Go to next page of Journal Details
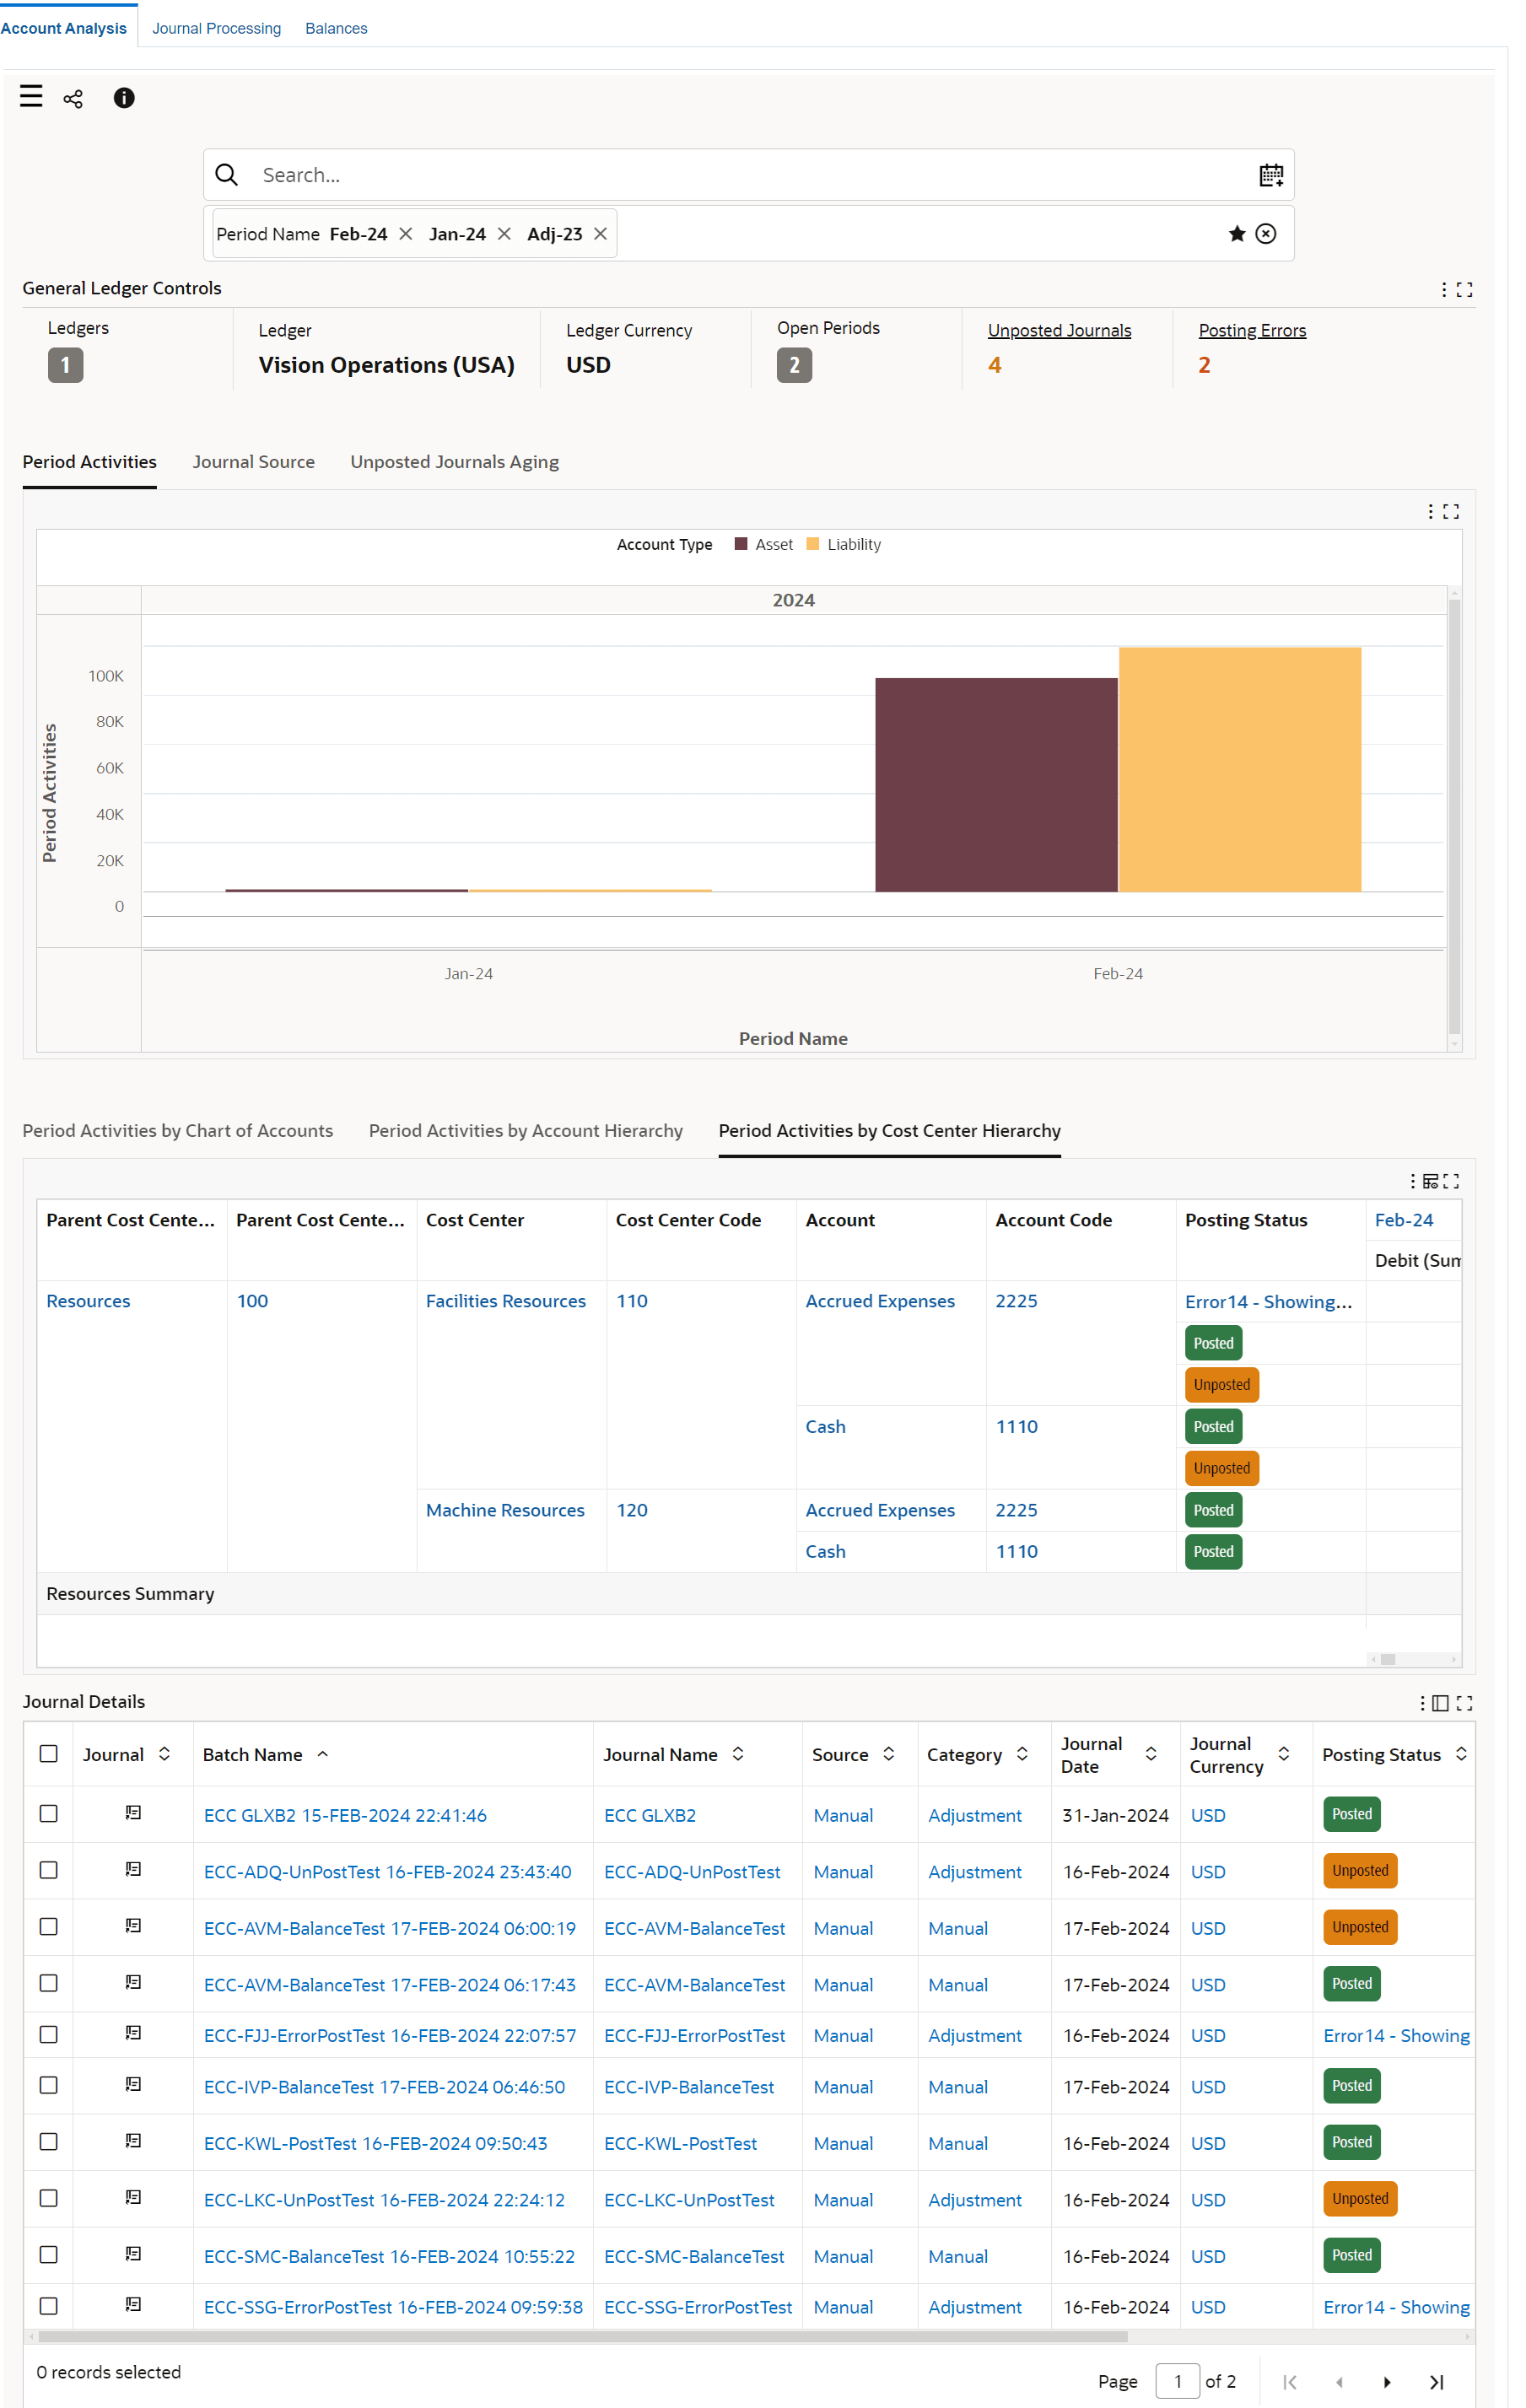Image resolution: width=1526 pixels, height=2408 pixels. click(1387, 2382)
